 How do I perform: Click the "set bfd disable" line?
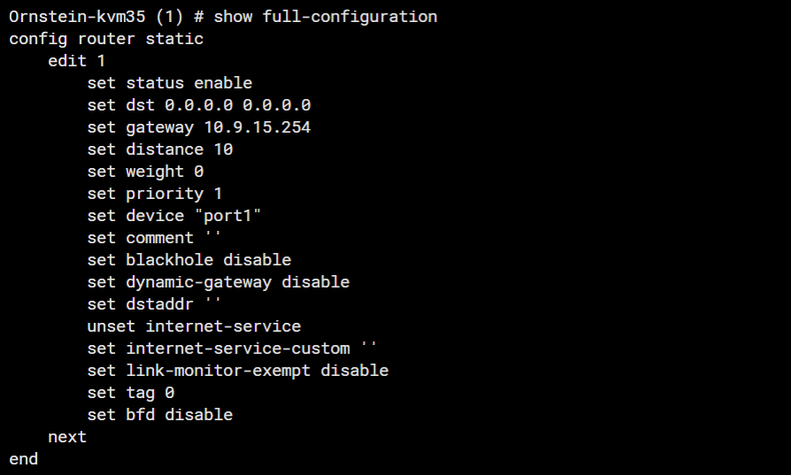coord(160,414)
